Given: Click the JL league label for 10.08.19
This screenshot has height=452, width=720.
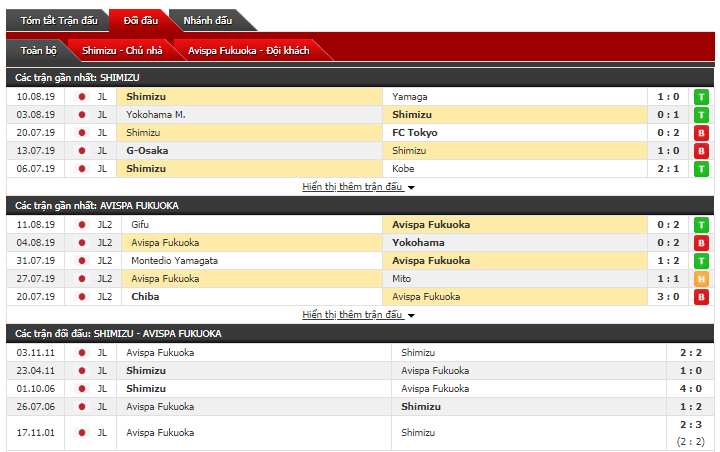Looking at the screenshot, I should 102,97.
